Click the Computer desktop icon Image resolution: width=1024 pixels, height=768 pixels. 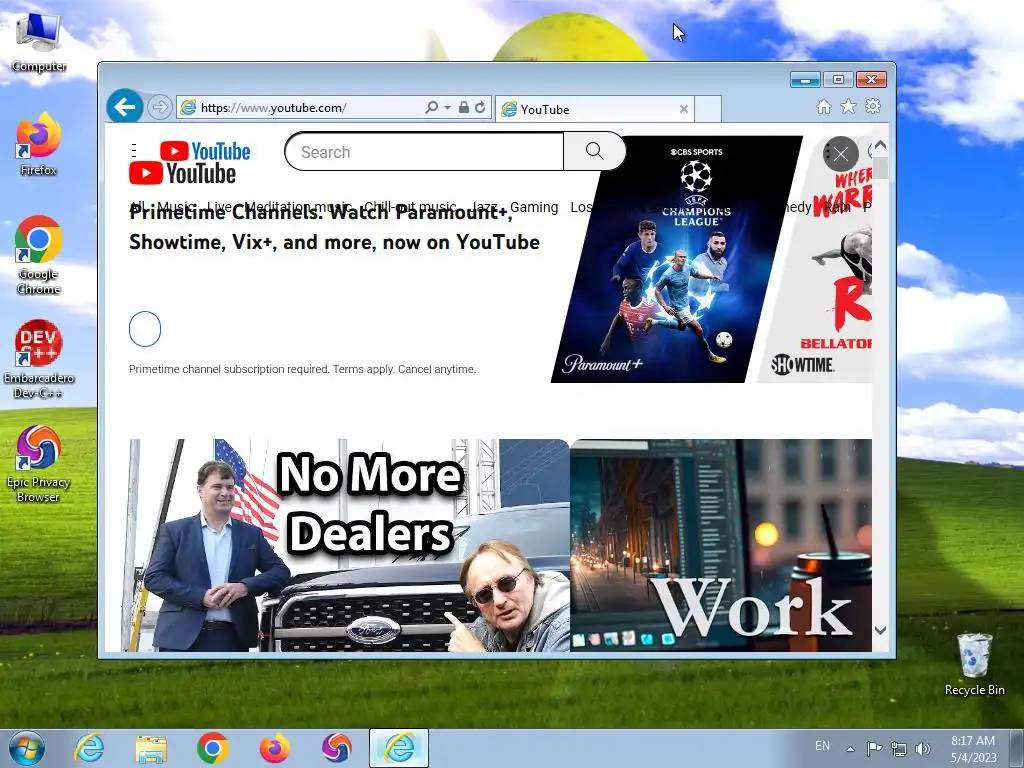click(39, 42)
